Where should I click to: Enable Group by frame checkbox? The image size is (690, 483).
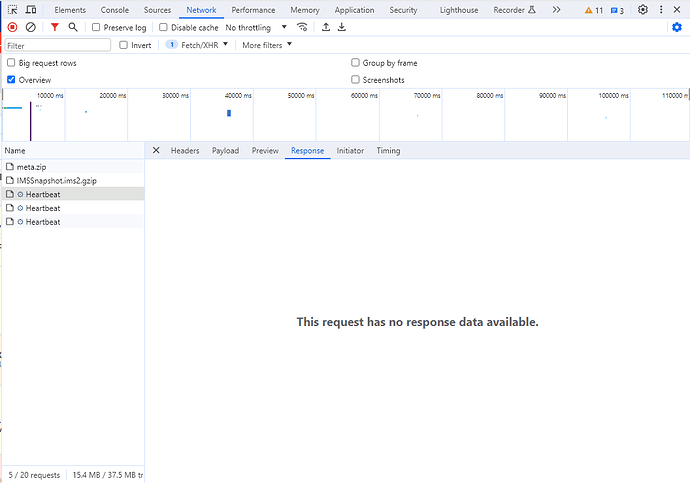click(355, 63)
